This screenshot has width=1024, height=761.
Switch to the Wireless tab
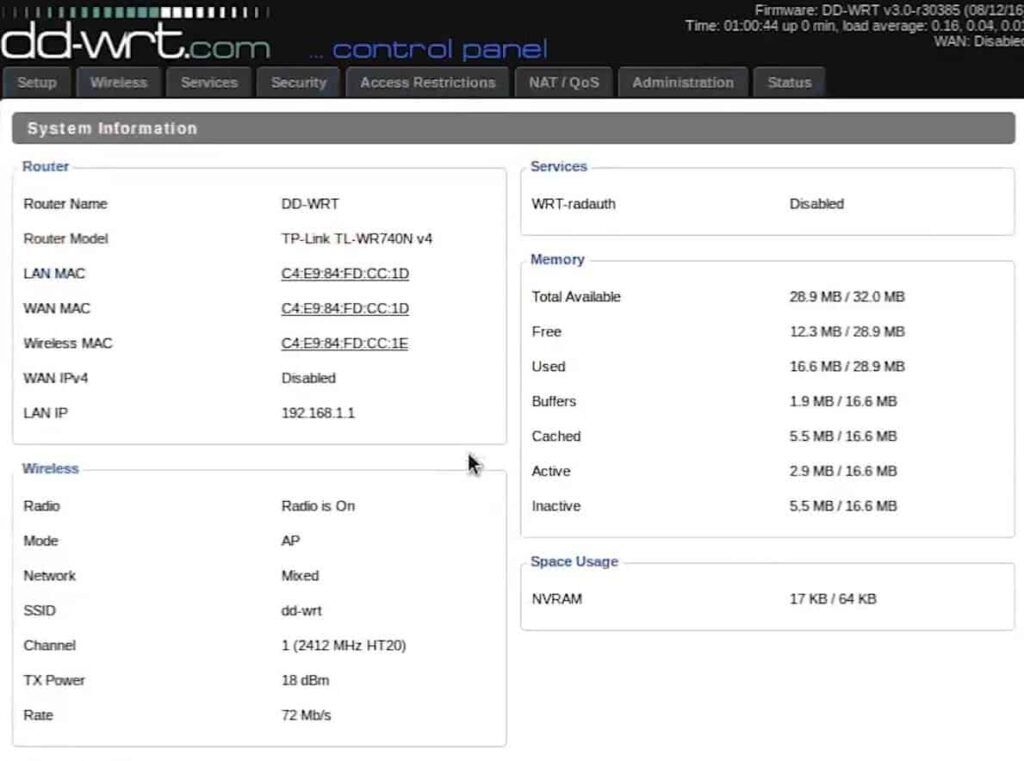coord(118,82)
